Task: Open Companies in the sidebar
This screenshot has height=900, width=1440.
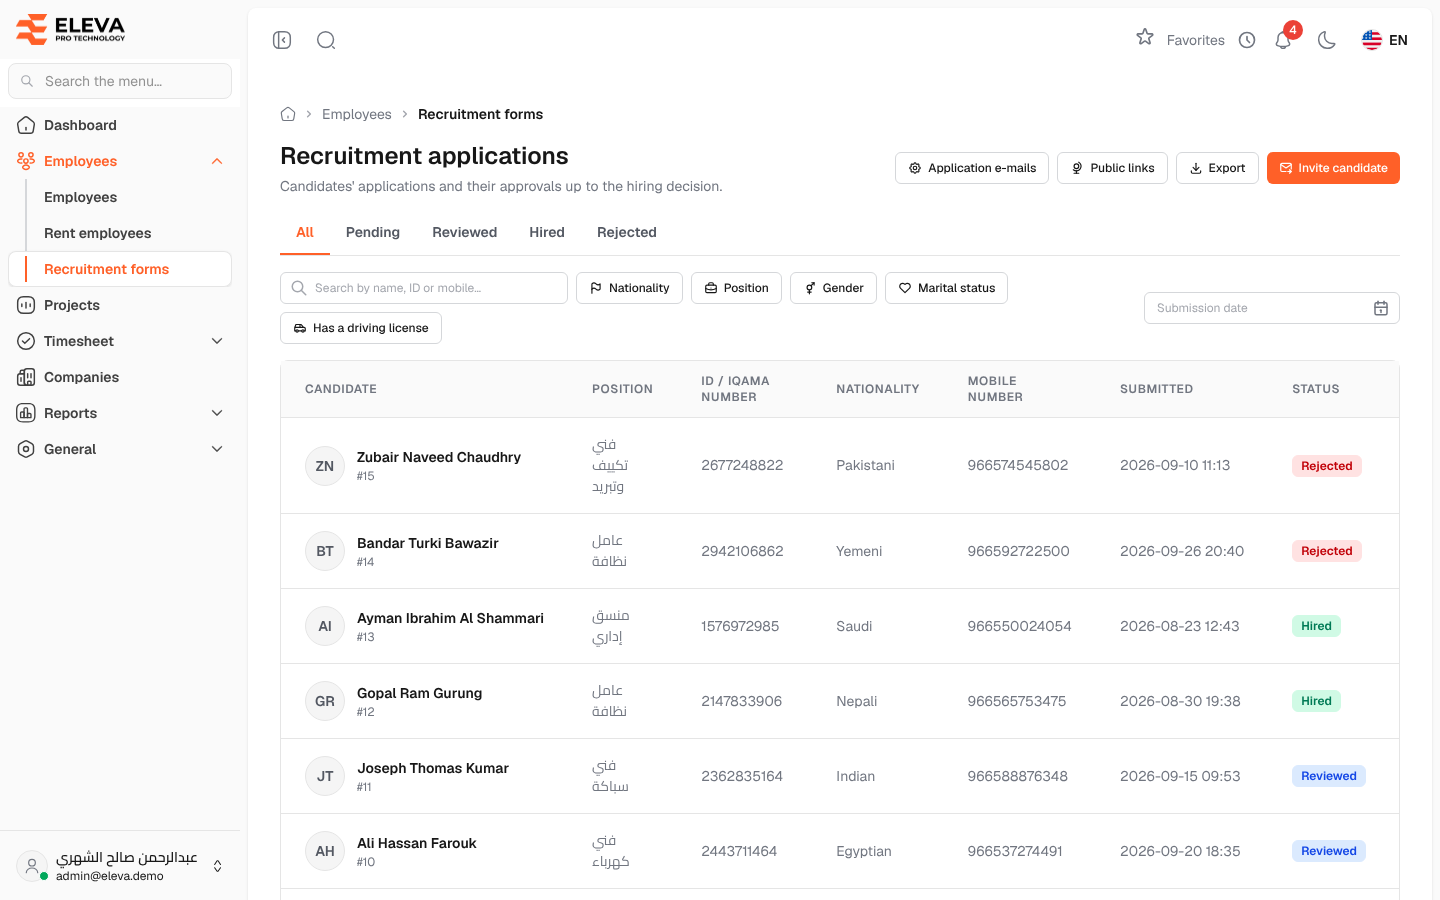Action: pyautogui.click(x=120, y=377)
